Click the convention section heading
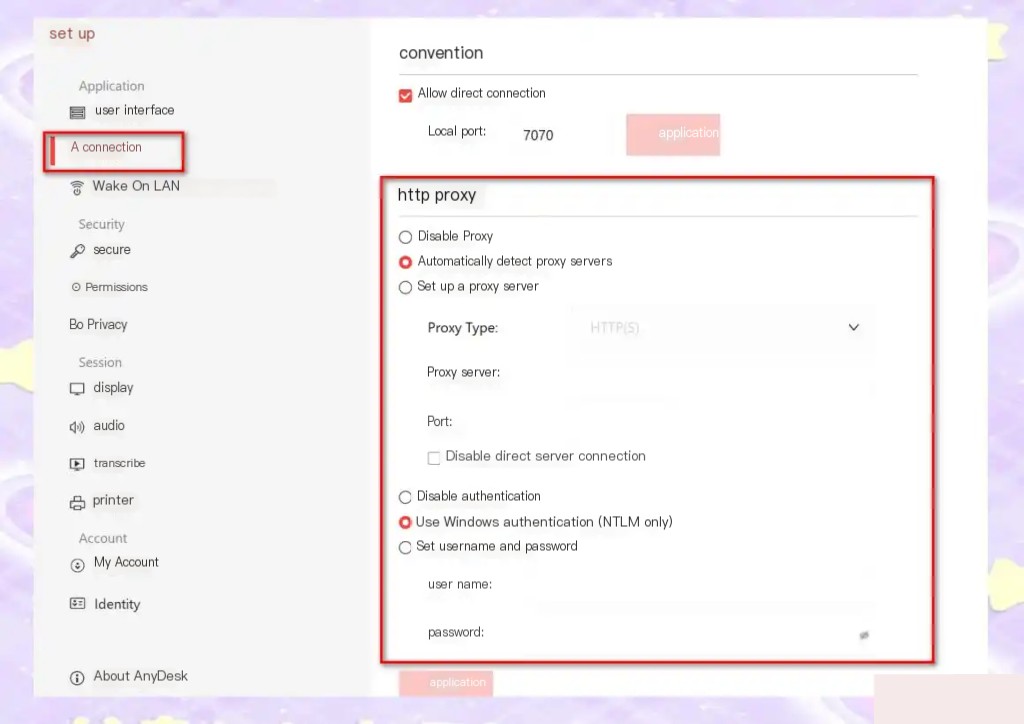 (441, 53)
